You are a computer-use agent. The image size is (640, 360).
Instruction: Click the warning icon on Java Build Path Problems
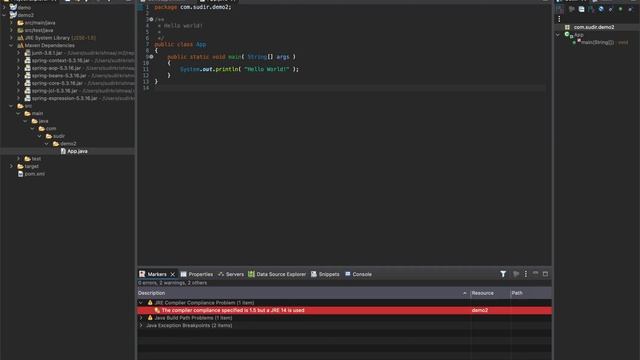pos(150,318)
